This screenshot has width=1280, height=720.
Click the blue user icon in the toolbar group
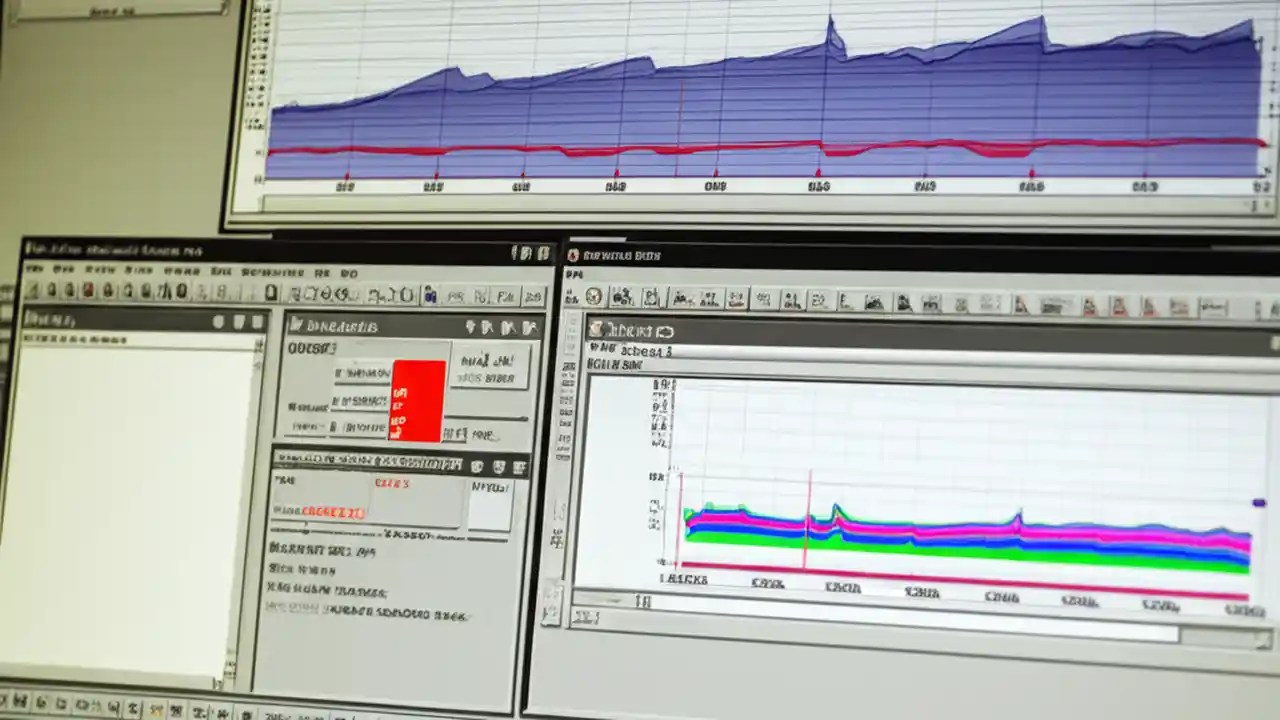(x=430, y=296)
